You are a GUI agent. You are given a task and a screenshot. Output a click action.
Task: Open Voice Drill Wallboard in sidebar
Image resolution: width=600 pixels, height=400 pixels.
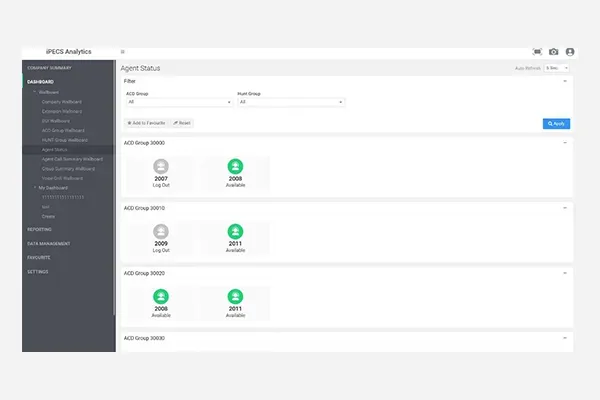point(62,178)
